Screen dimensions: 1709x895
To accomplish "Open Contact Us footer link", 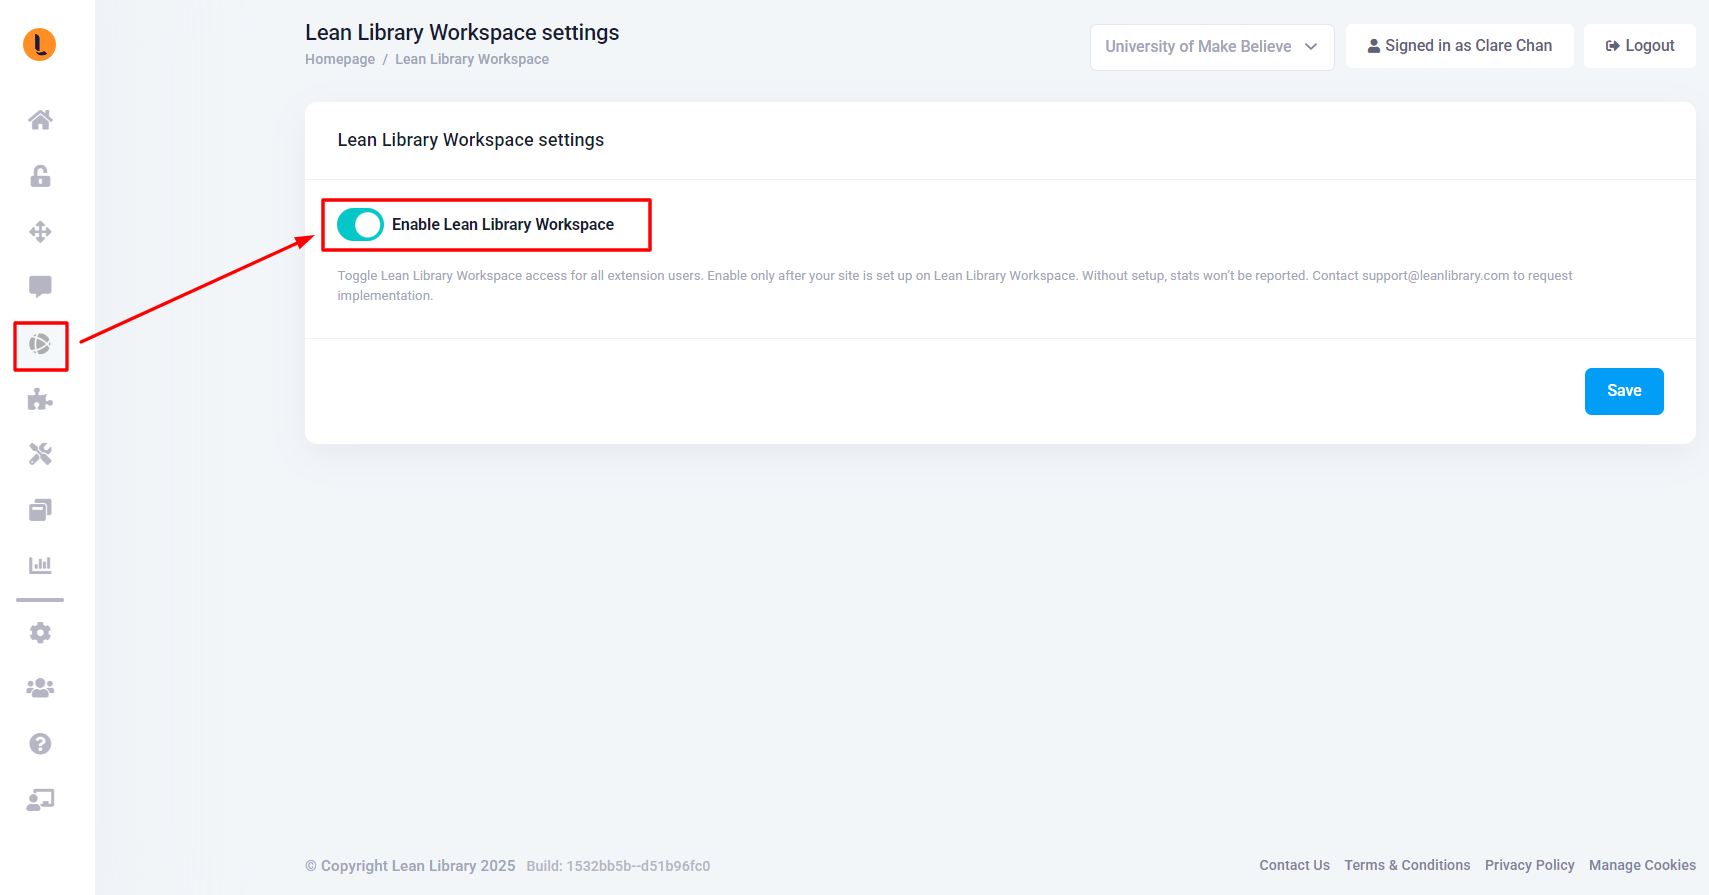I will [x=1294, y=865].
